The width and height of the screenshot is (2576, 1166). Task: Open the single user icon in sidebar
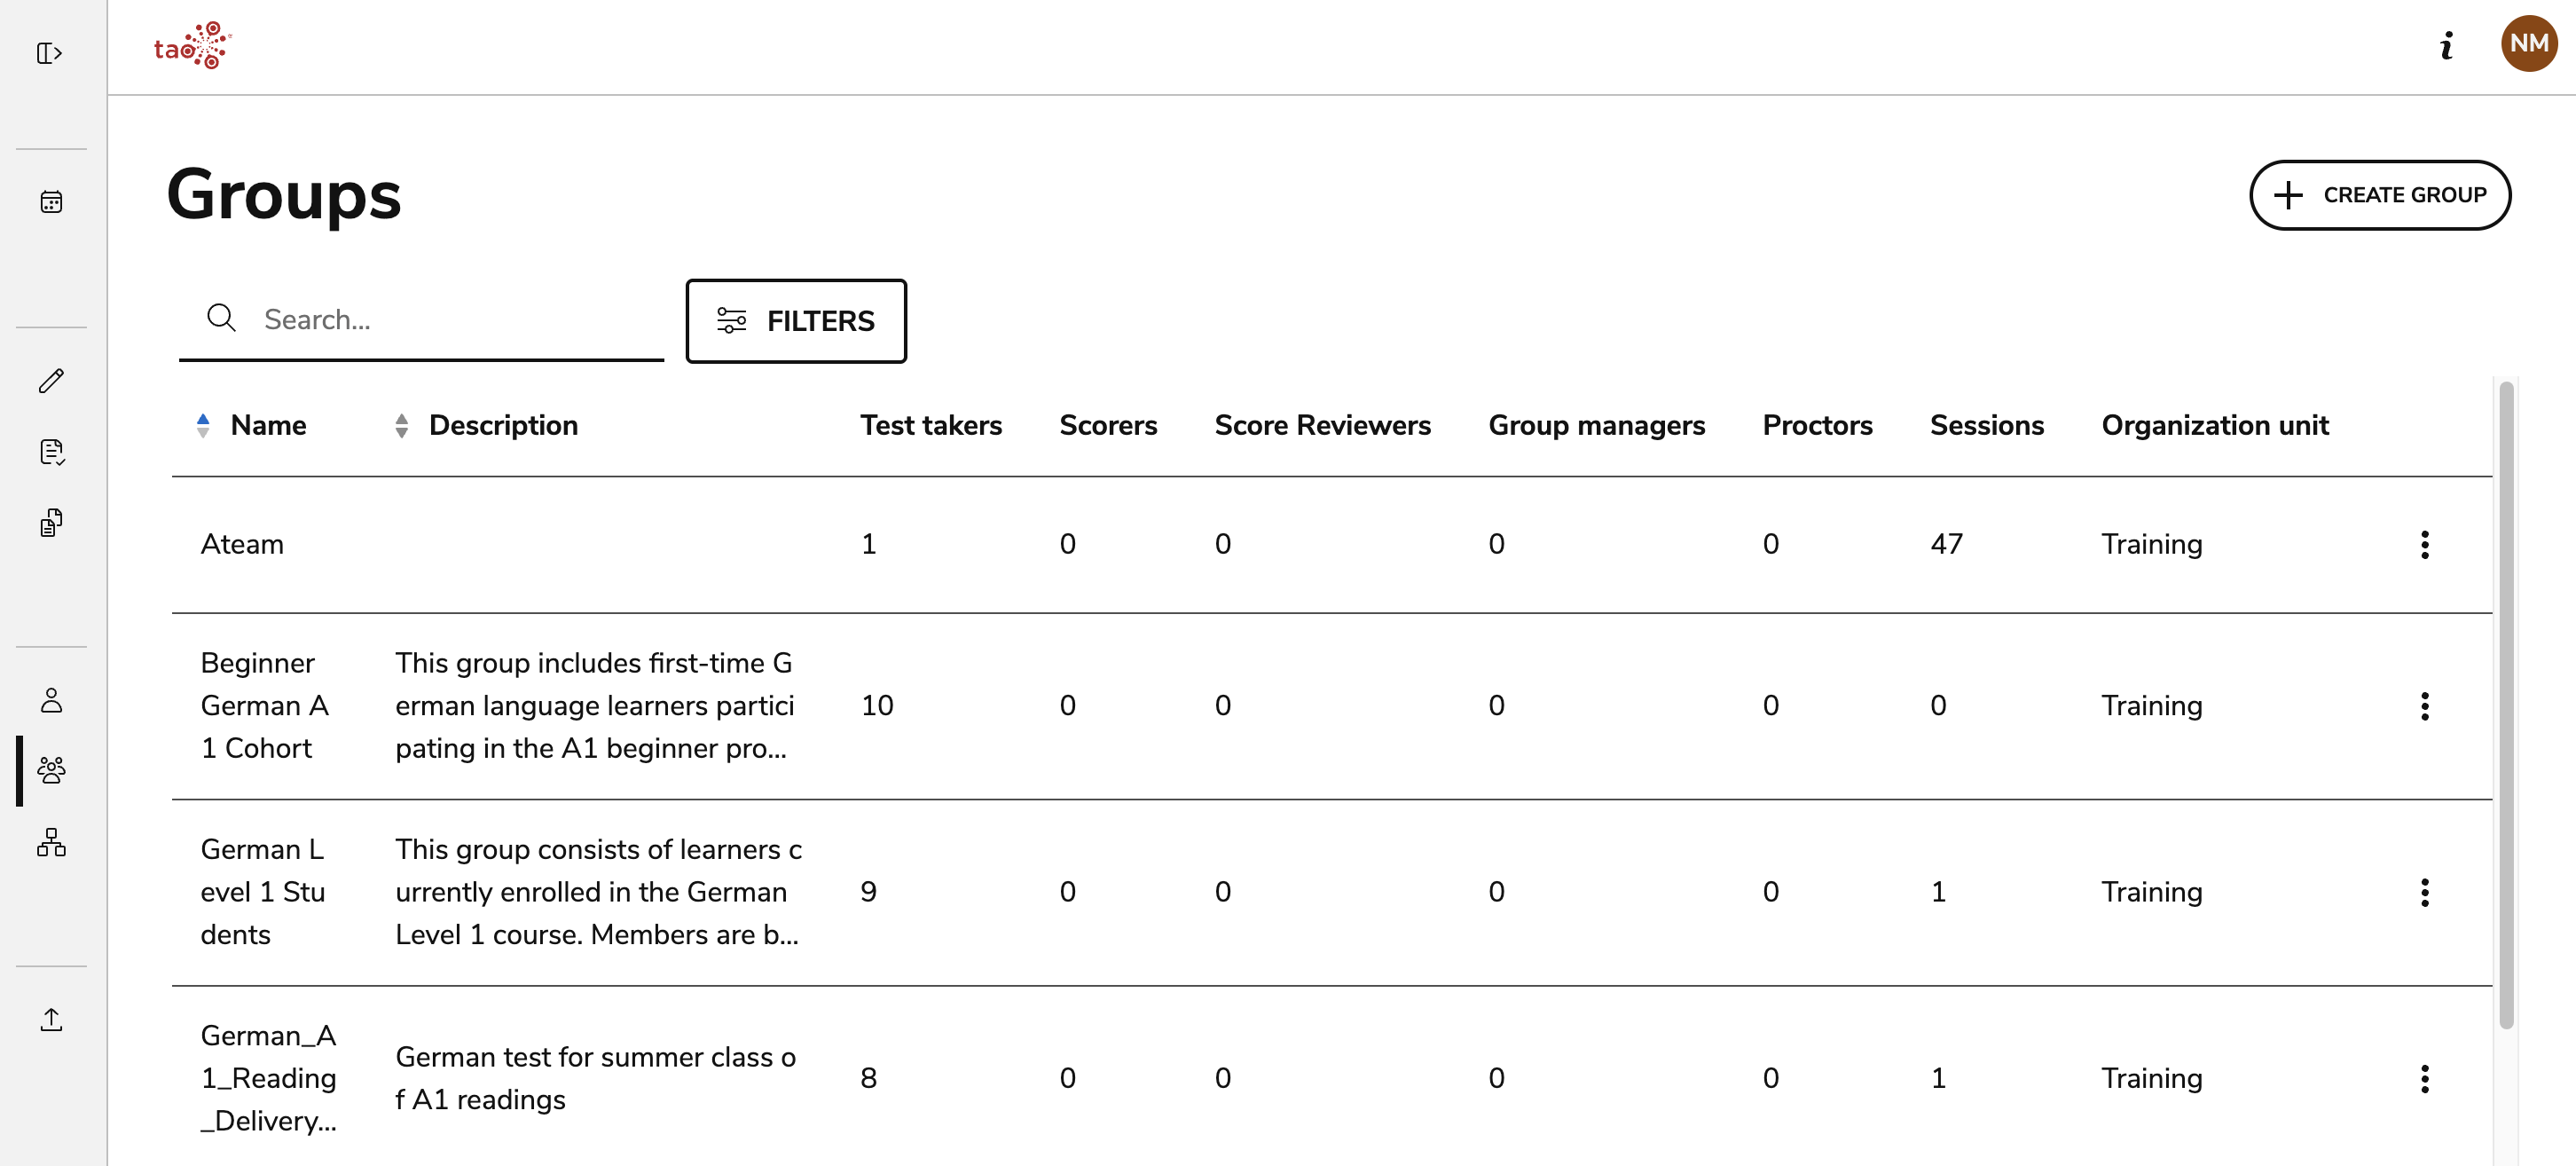click(x=50, y=700)
